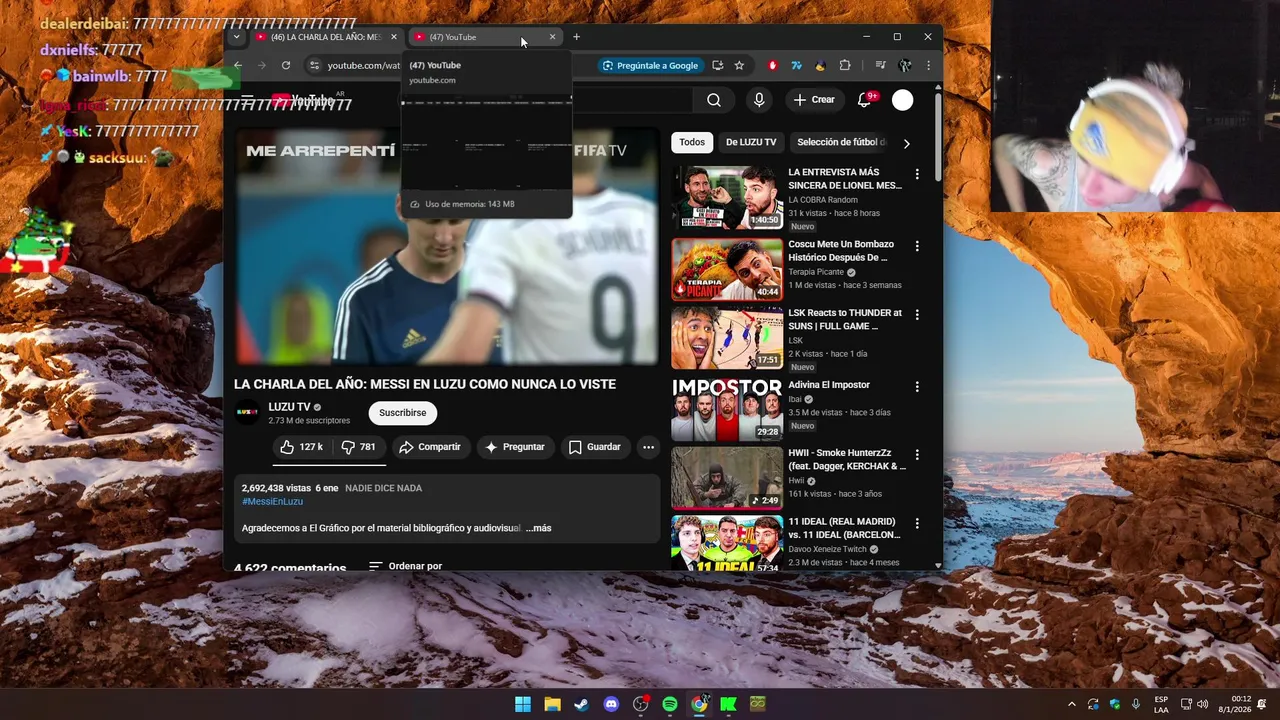Open File Explorer in the taskbar
The width and height of the screenshot is (1280, 720).
(x=552, y=704)
